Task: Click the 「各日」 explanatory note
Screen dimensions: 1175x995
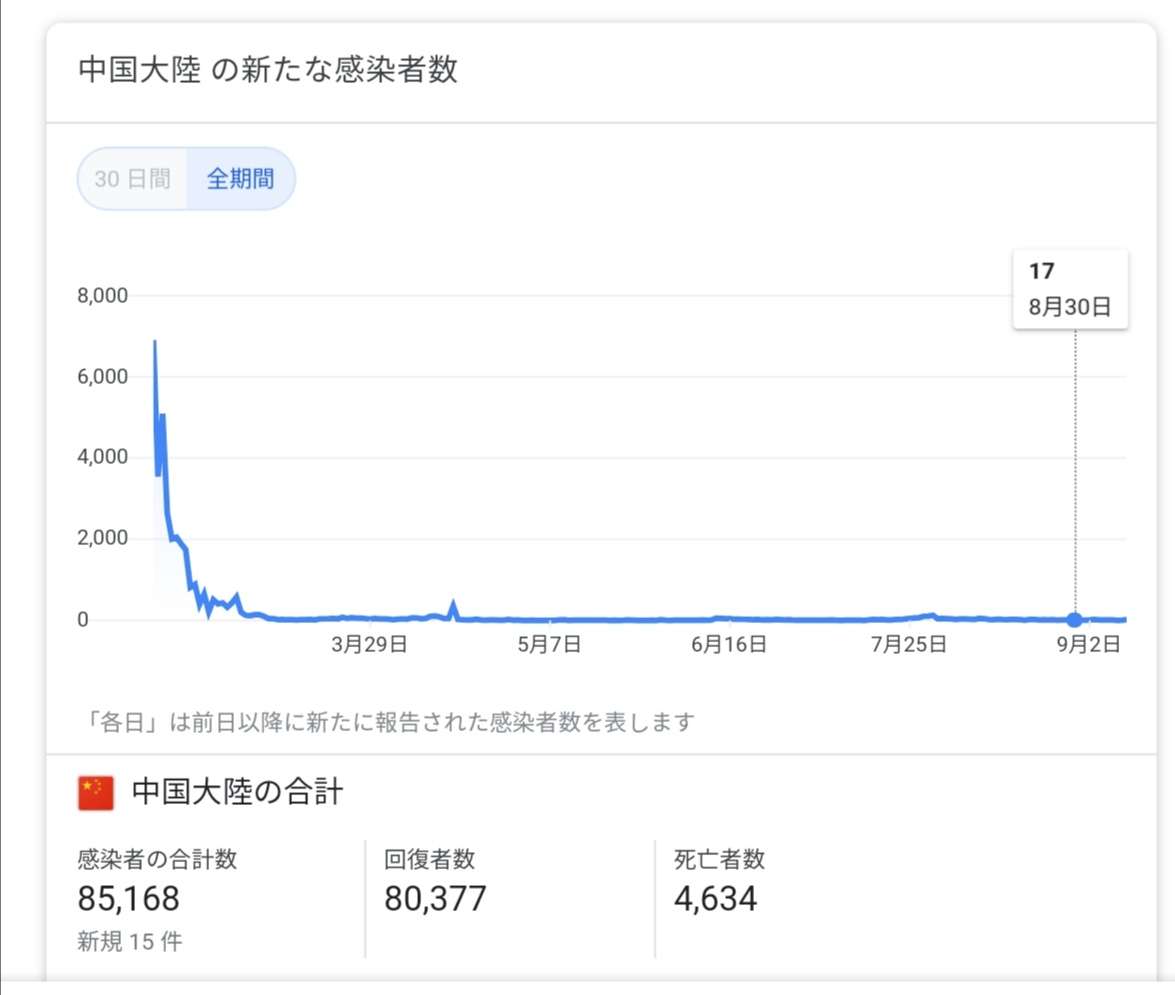Action: pyautogui.click(x=386, y=722)
